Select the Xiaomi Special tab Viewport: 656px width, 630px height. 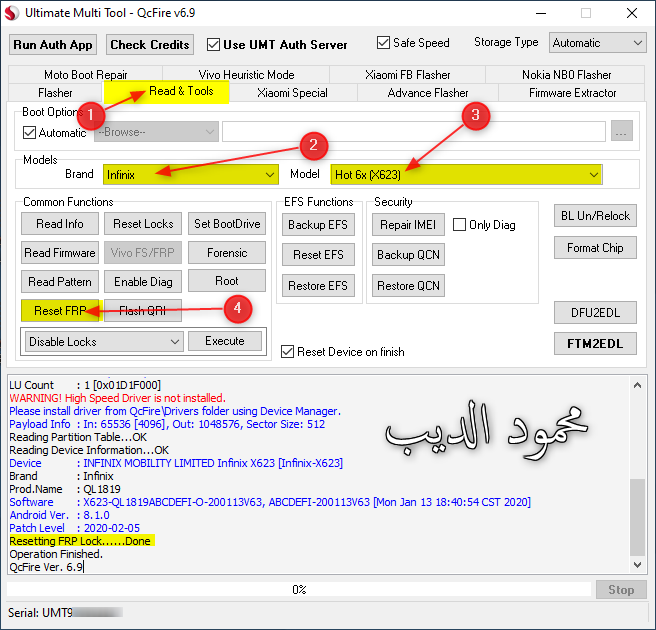click(292, 92)
